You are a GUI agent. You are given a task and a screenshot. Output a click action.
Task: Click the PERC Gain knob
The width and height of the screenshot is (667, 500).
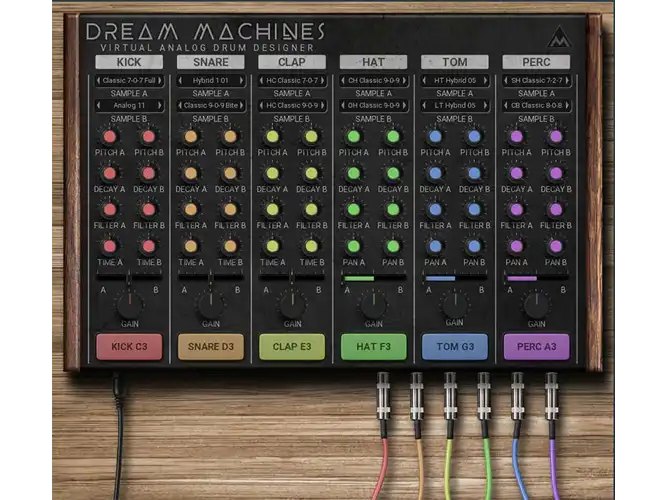(537, 305)
